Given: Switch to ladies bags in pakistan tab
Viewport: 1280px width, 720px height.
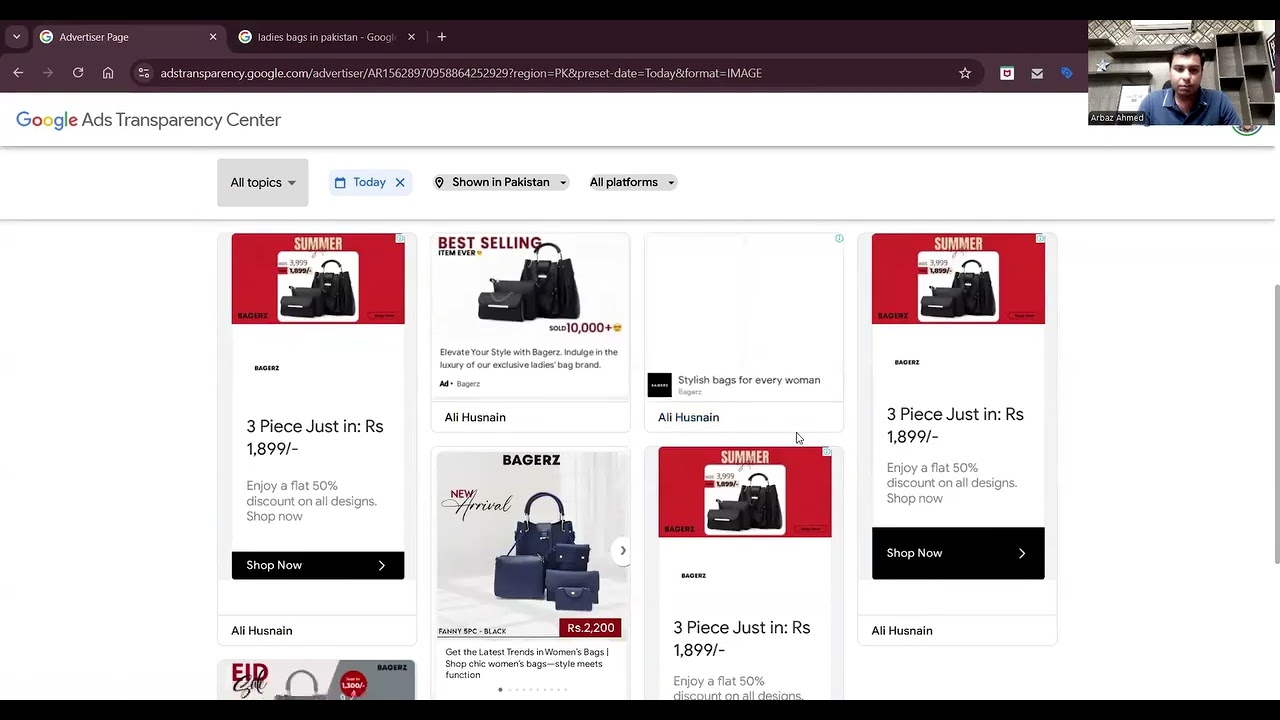Looking at the screenshot, I should tap(328, 37).
